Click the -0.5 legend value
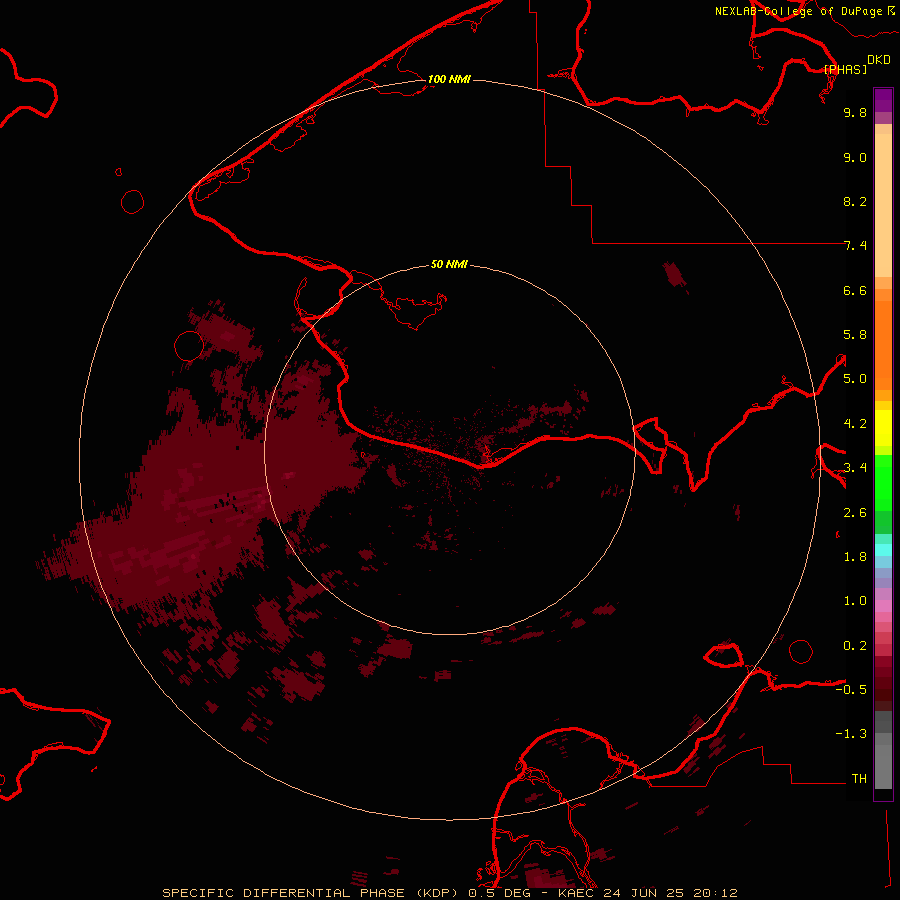900x900 pixels. pyautogui.click(x=851, y=690)
